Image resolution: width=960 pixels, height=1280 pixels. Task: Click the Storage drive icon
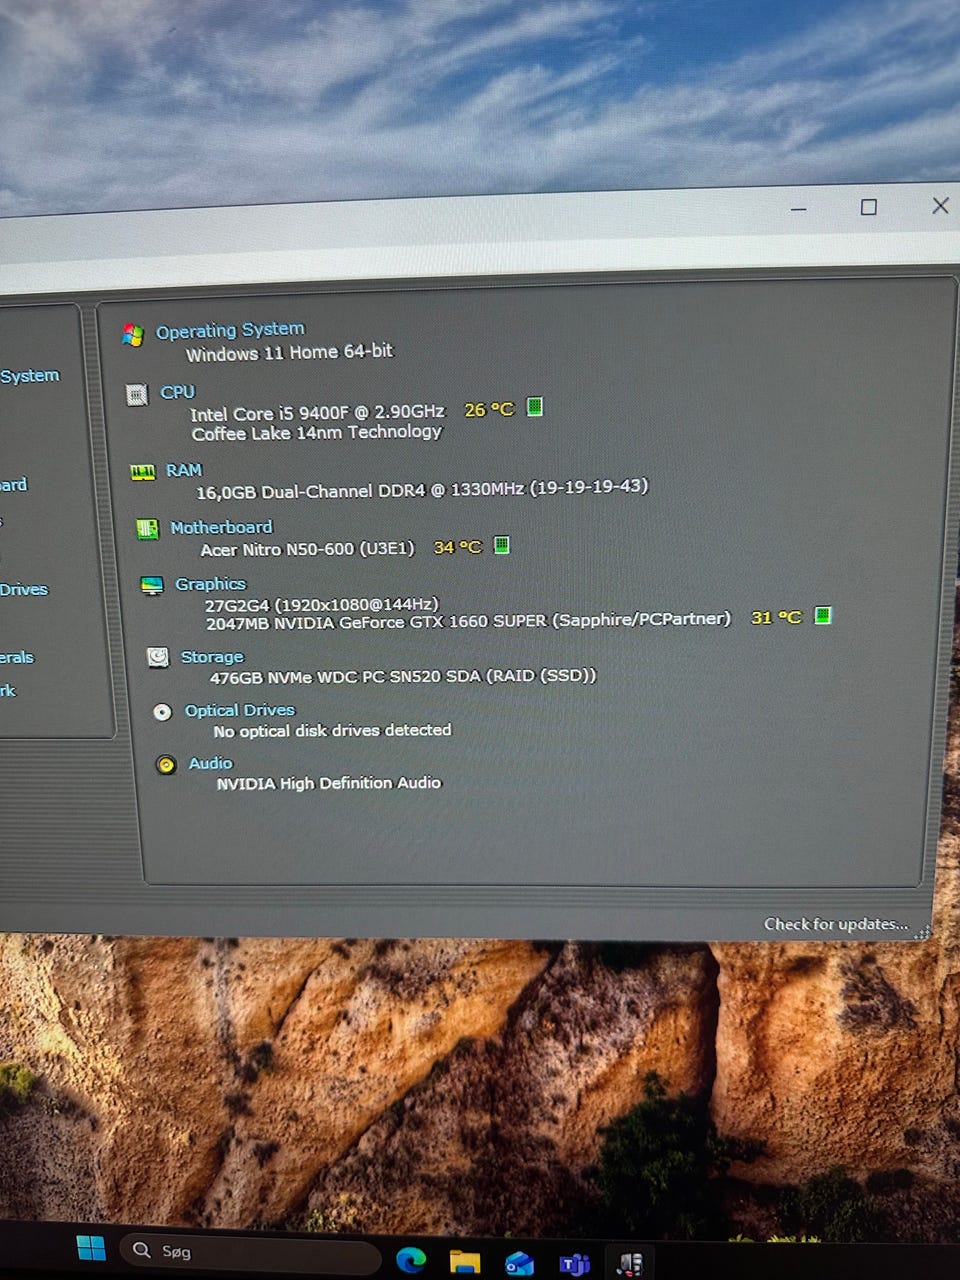158,657
